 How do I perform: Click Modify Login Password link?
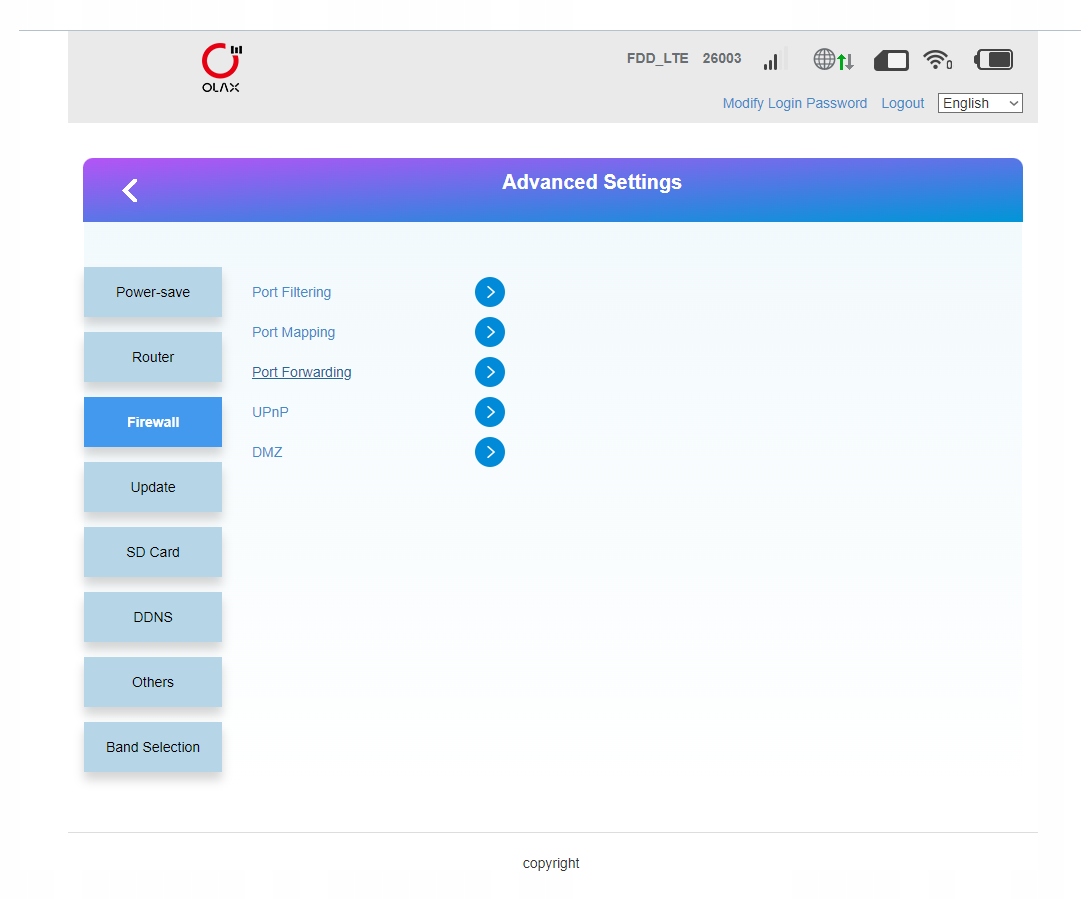[x=795, y=103]
